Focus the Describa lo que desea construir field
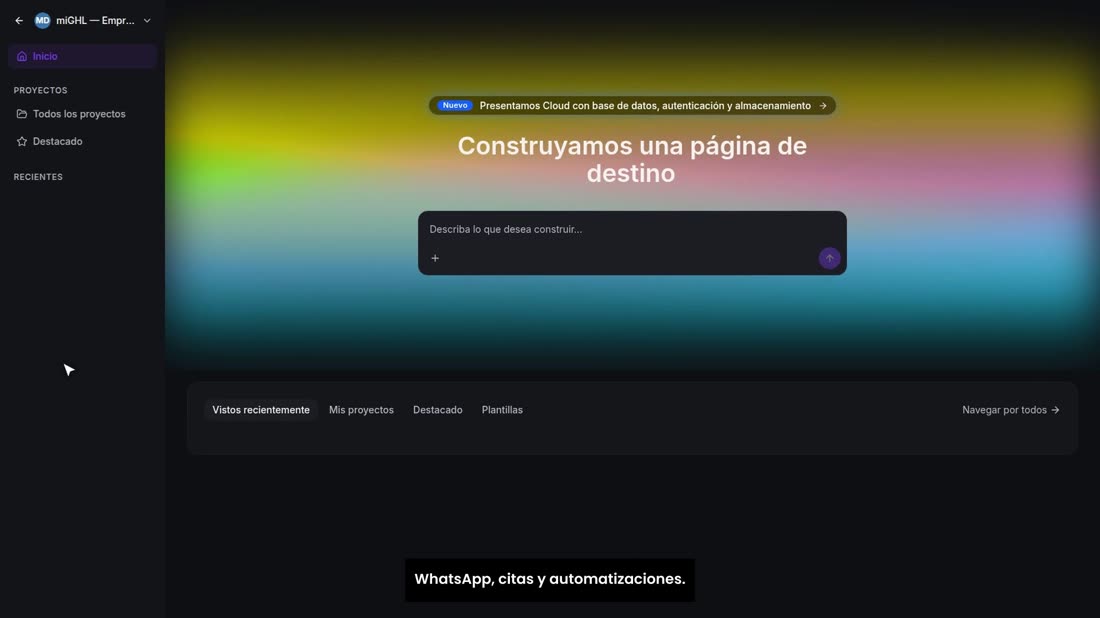 point(632,229)
